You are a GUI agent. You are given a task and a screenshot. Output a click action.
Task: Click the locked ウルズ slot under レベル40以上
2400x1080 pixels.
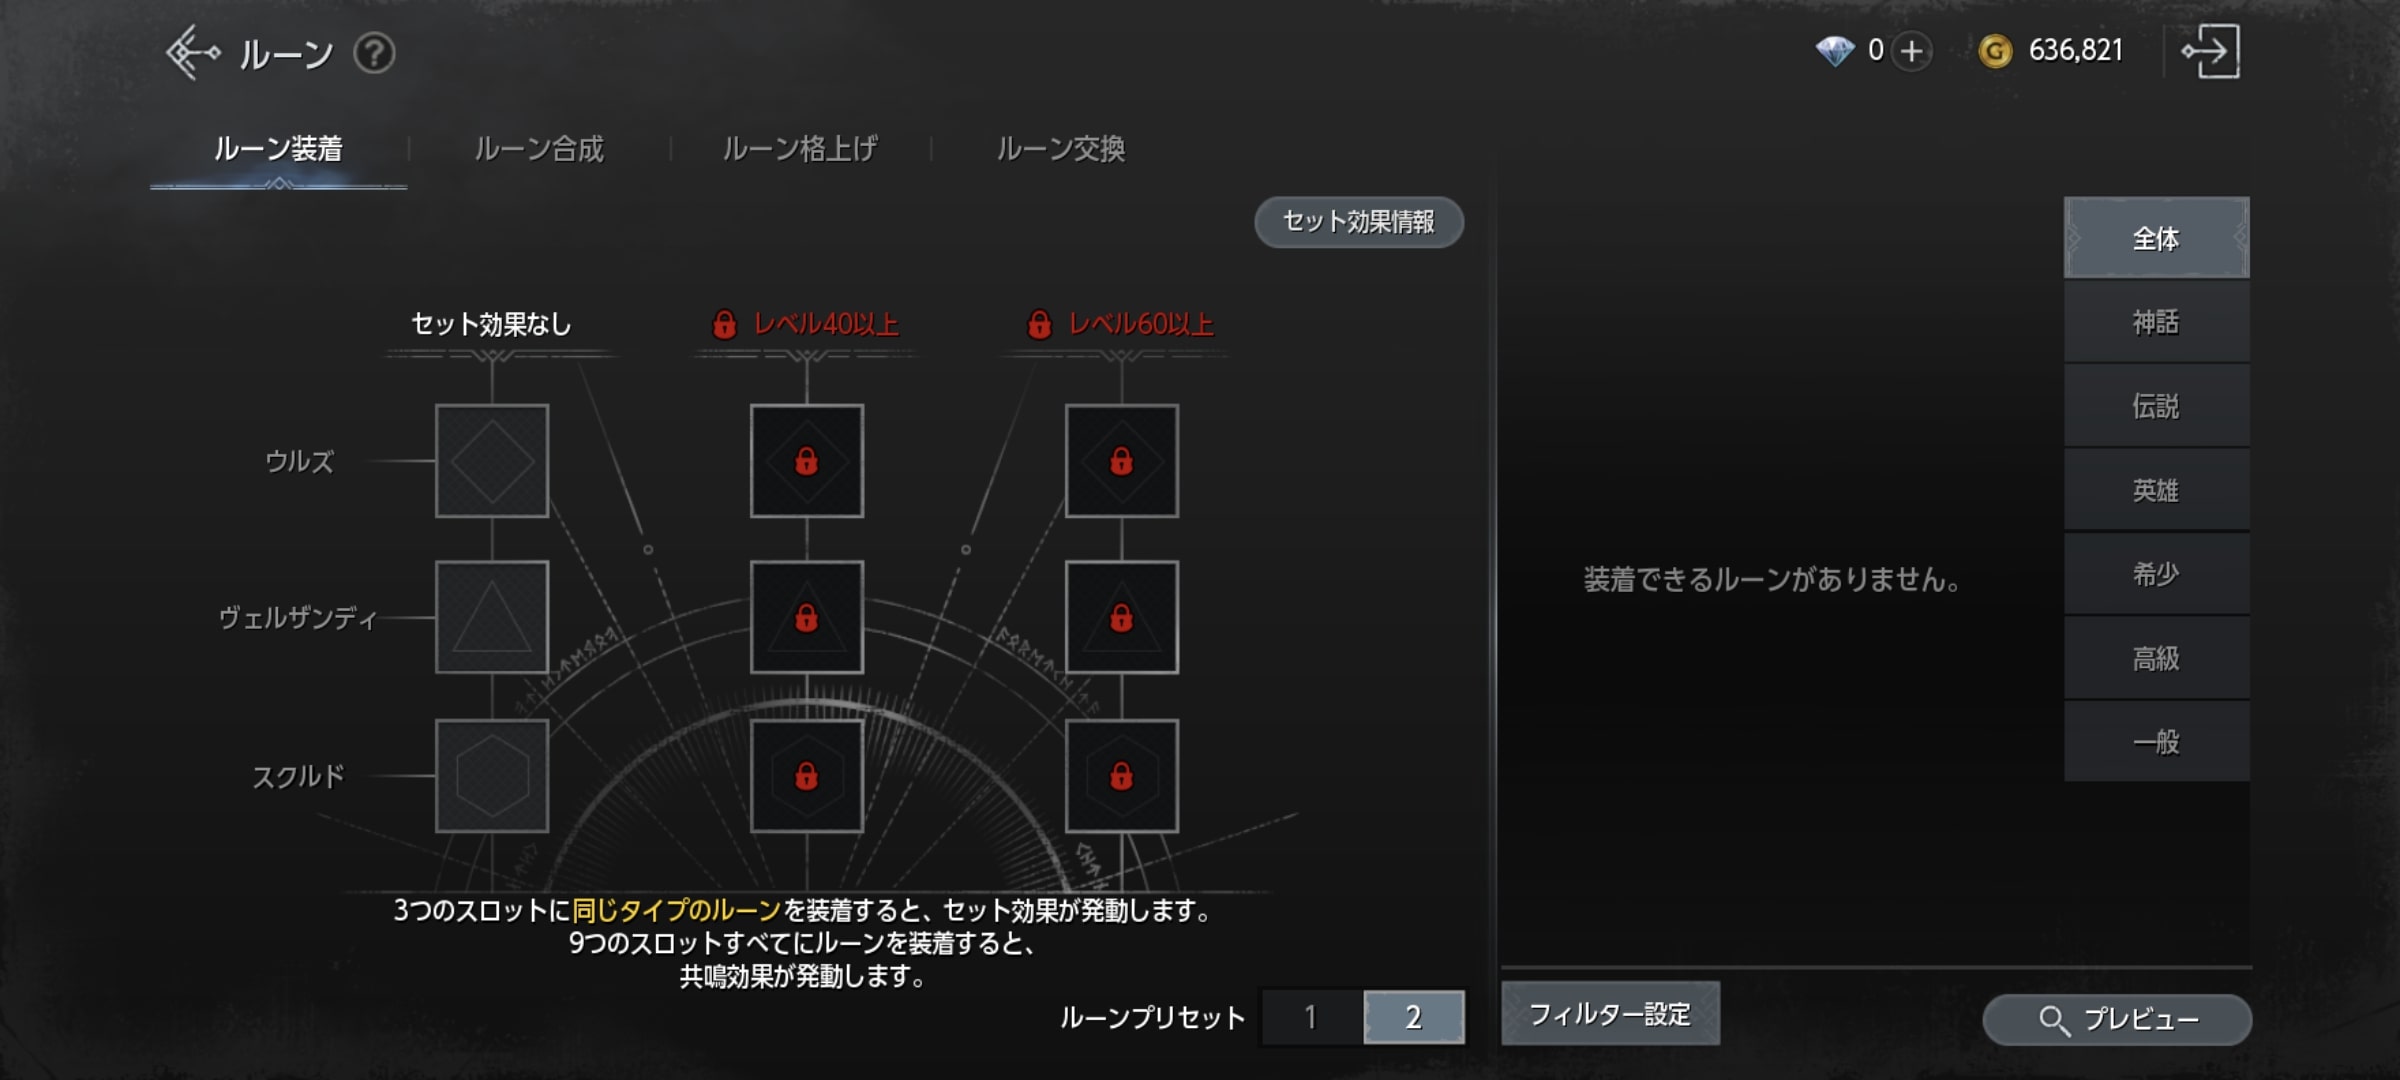[x=806, y=463]
